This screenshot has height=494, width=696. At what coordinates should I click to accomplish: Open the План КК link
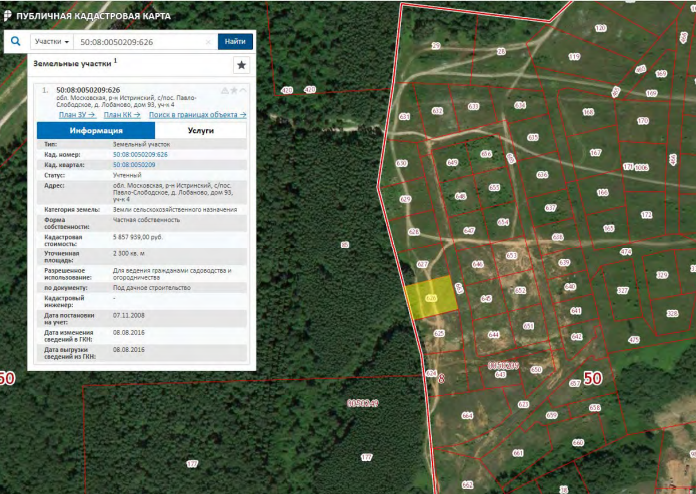(122, 115)
